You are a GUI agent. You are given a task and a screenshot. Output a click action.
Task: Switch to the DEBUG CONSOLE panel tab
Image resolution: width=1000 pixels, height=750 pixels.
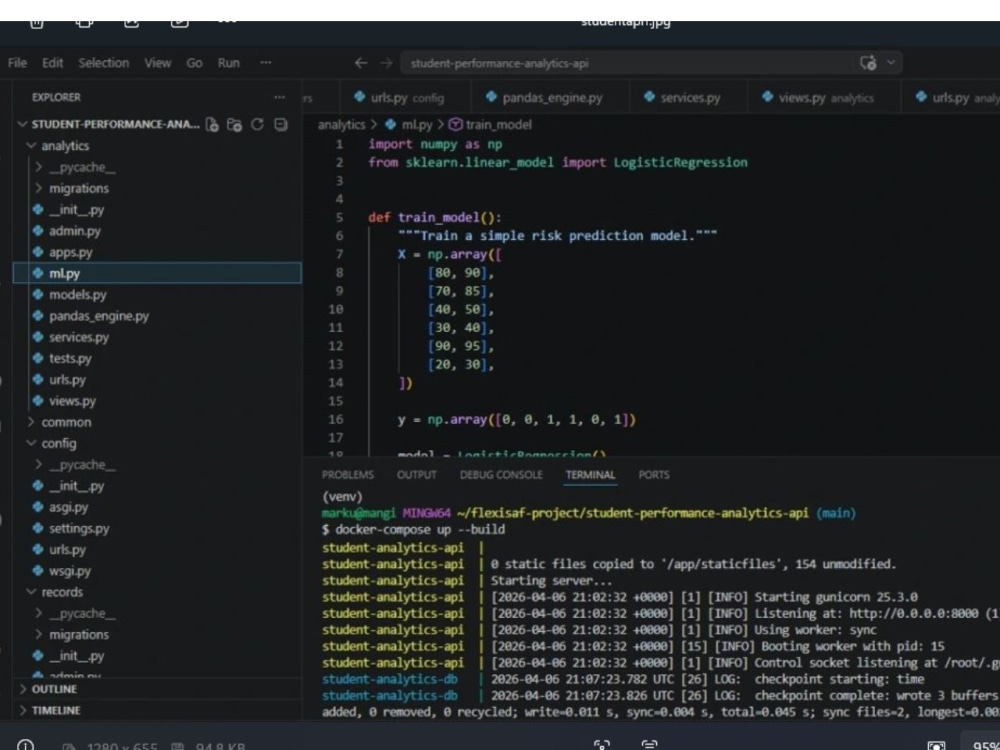[501, 475]
